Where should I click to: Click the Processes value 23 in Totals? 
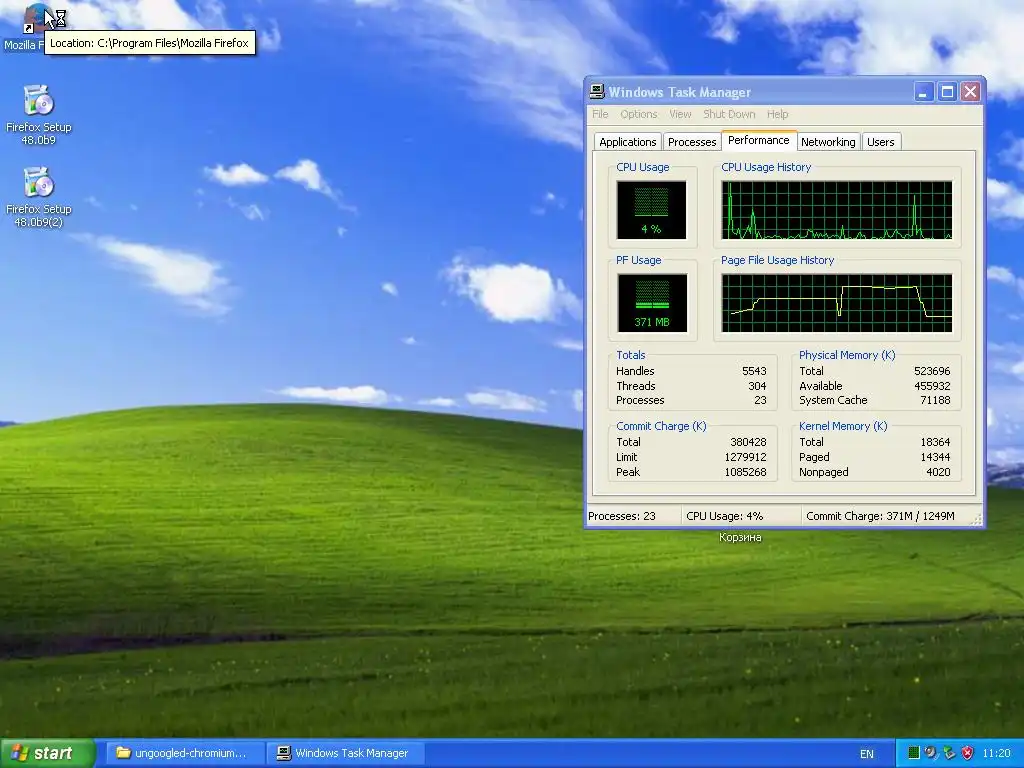point(760,400)
